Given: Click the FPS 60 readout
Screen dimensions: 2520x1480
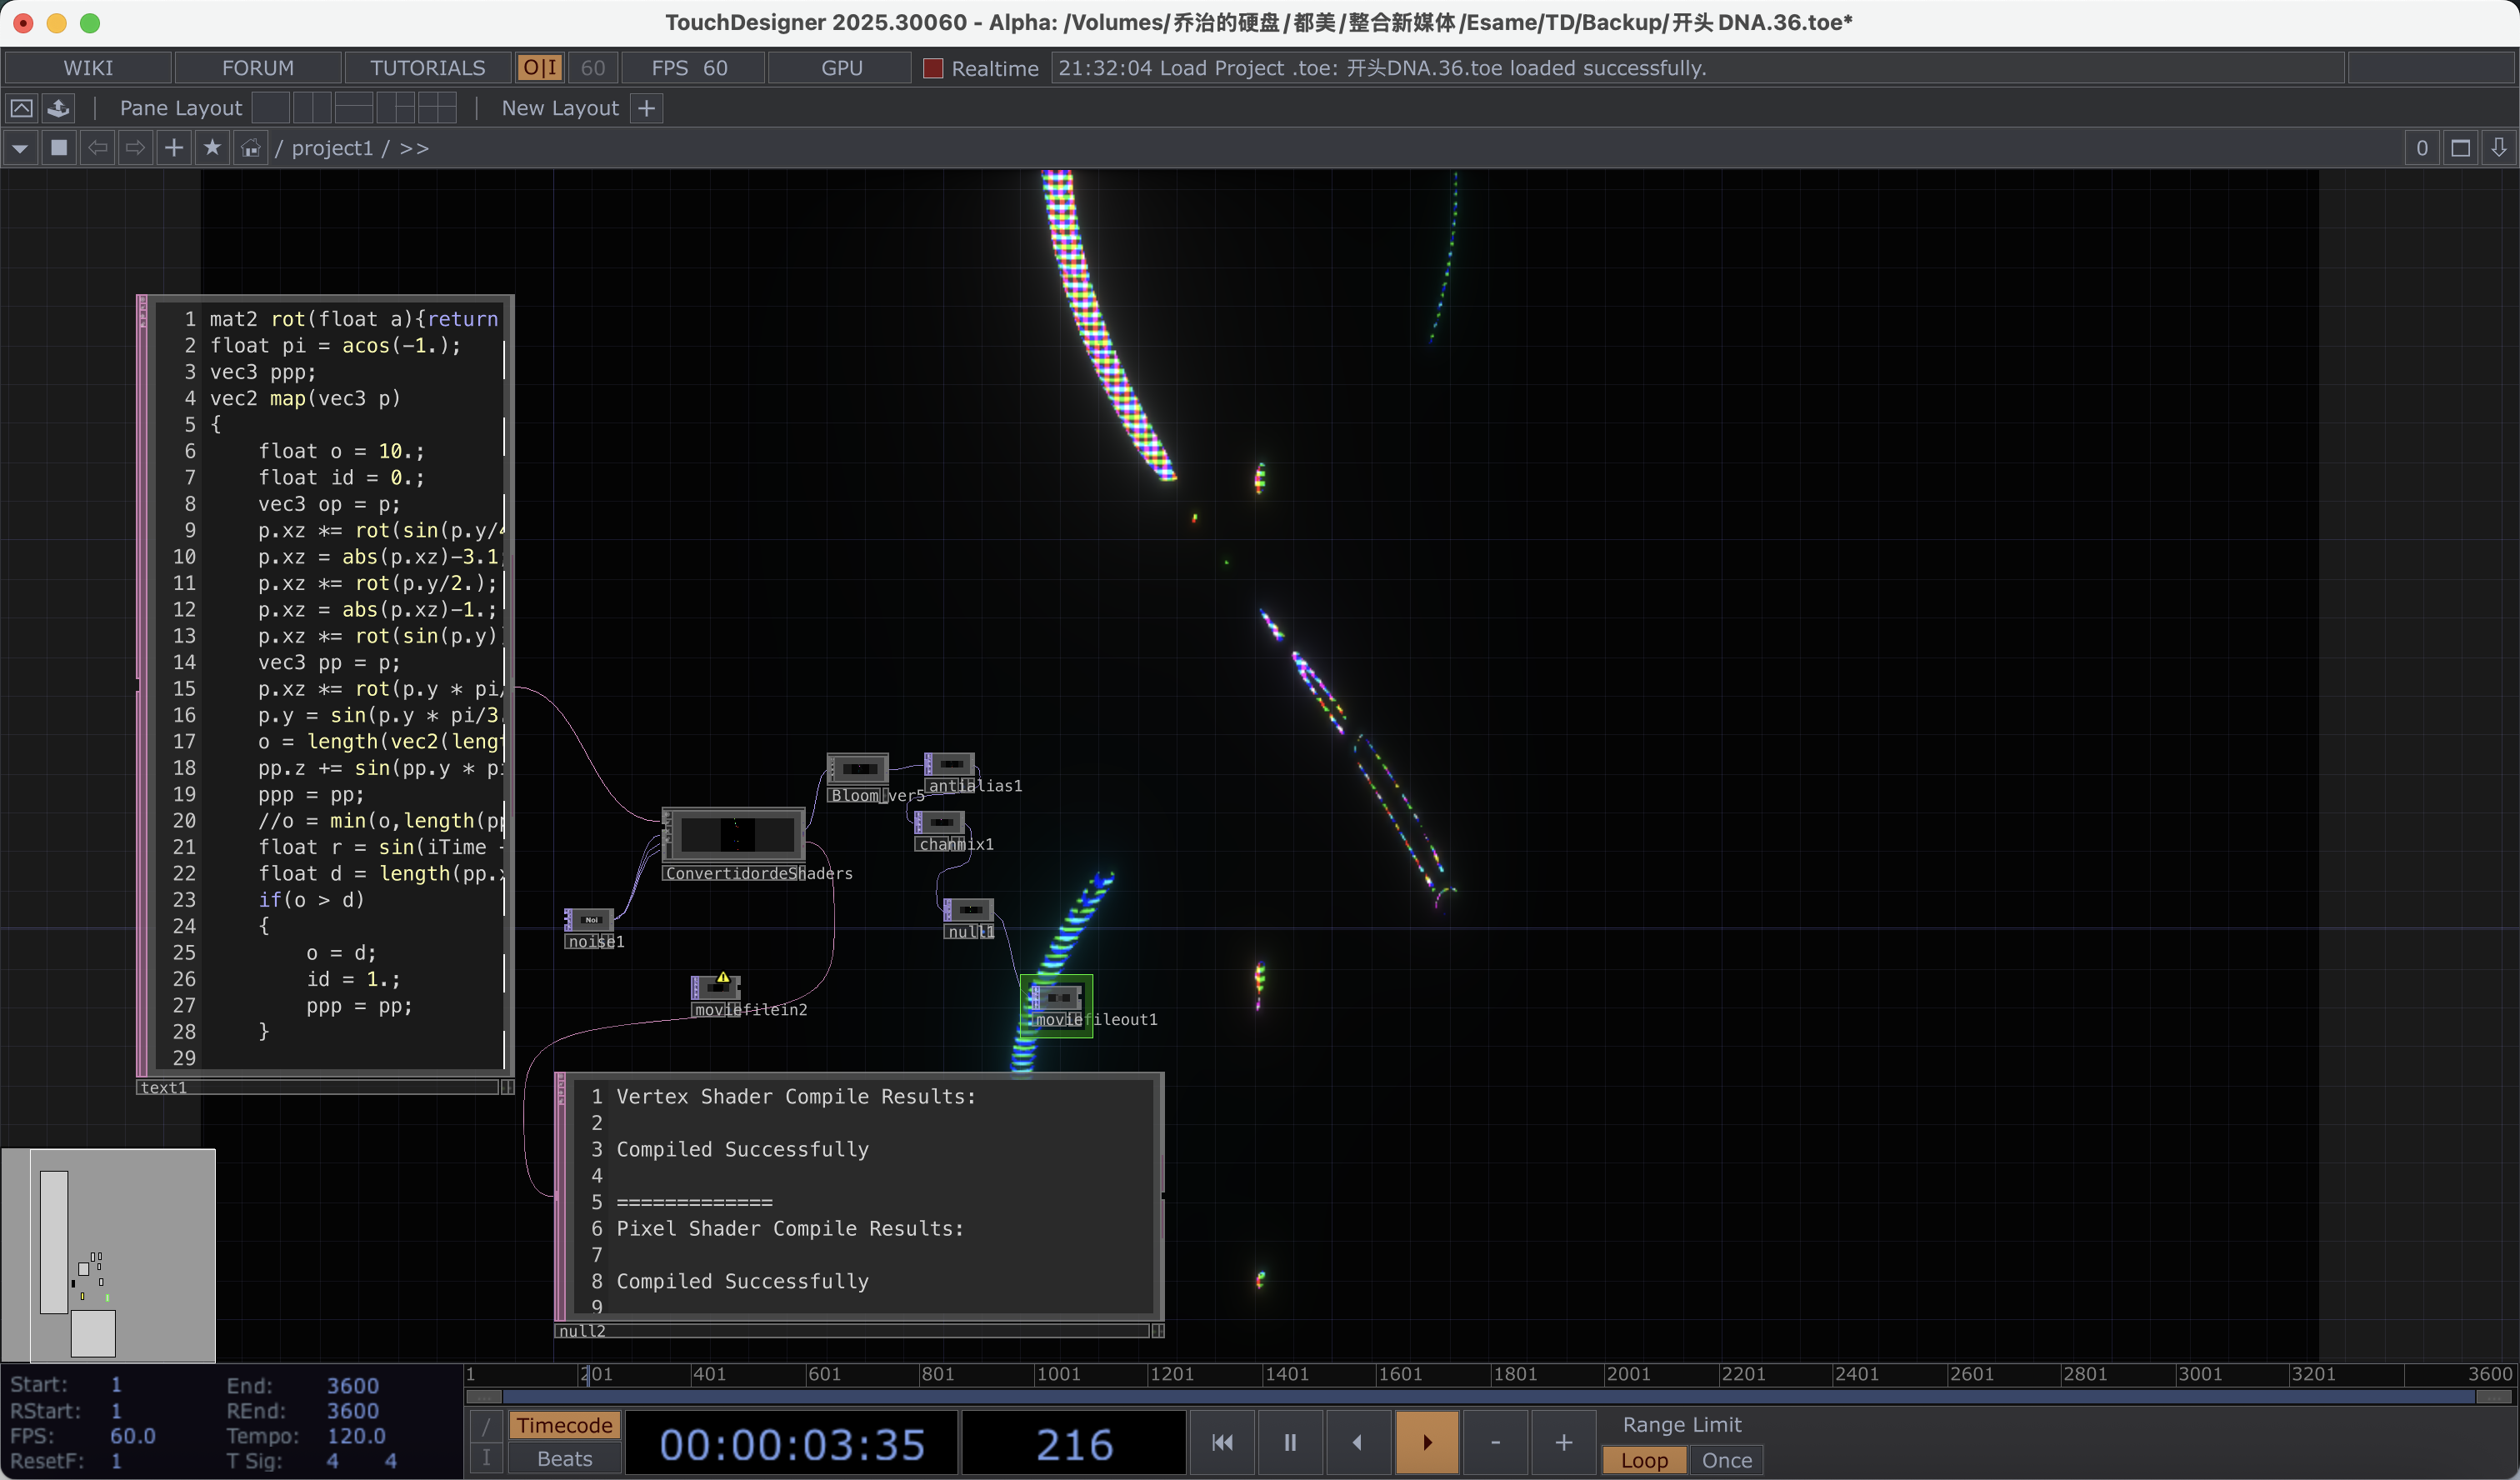Looking at the screenshot, I should (x=690, y=68).
